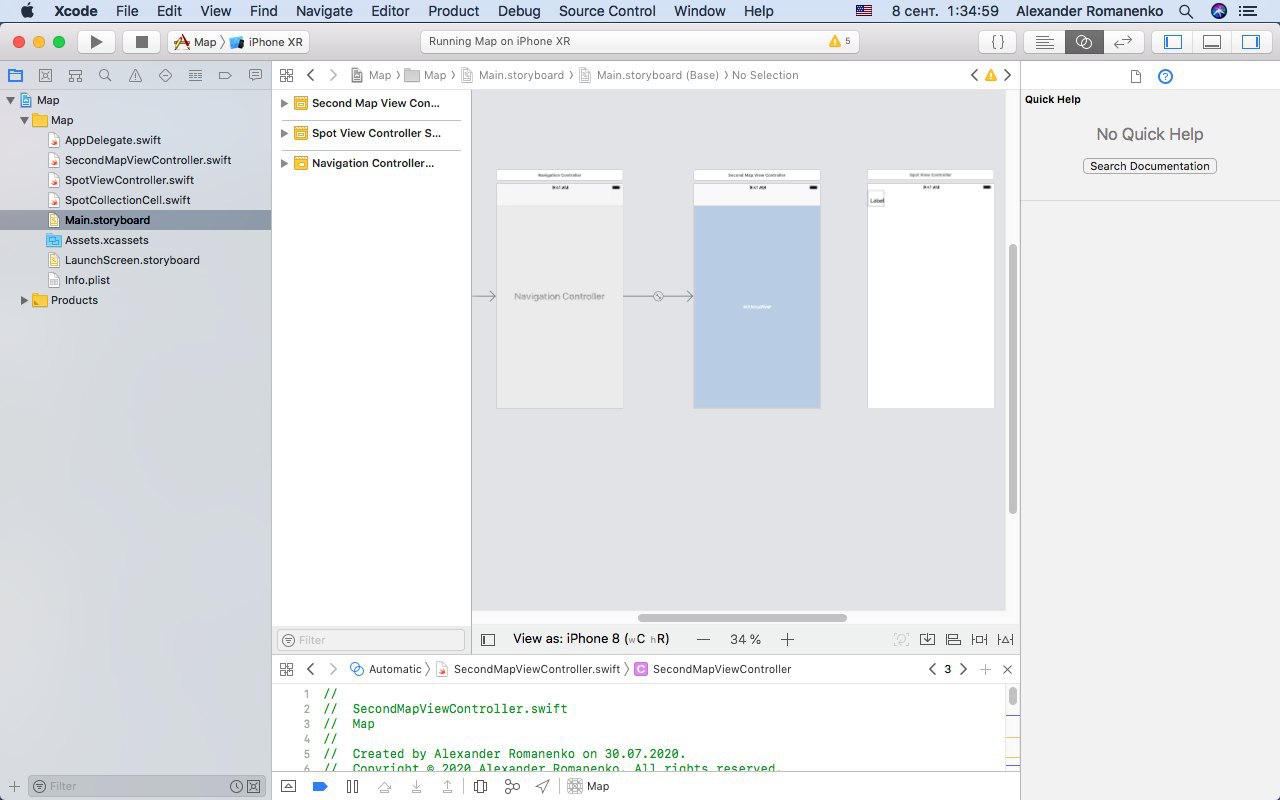1280x800 pixels.
Task: Open the Map scheme selector
Action: pyautogui.click(x=195, y=42)
